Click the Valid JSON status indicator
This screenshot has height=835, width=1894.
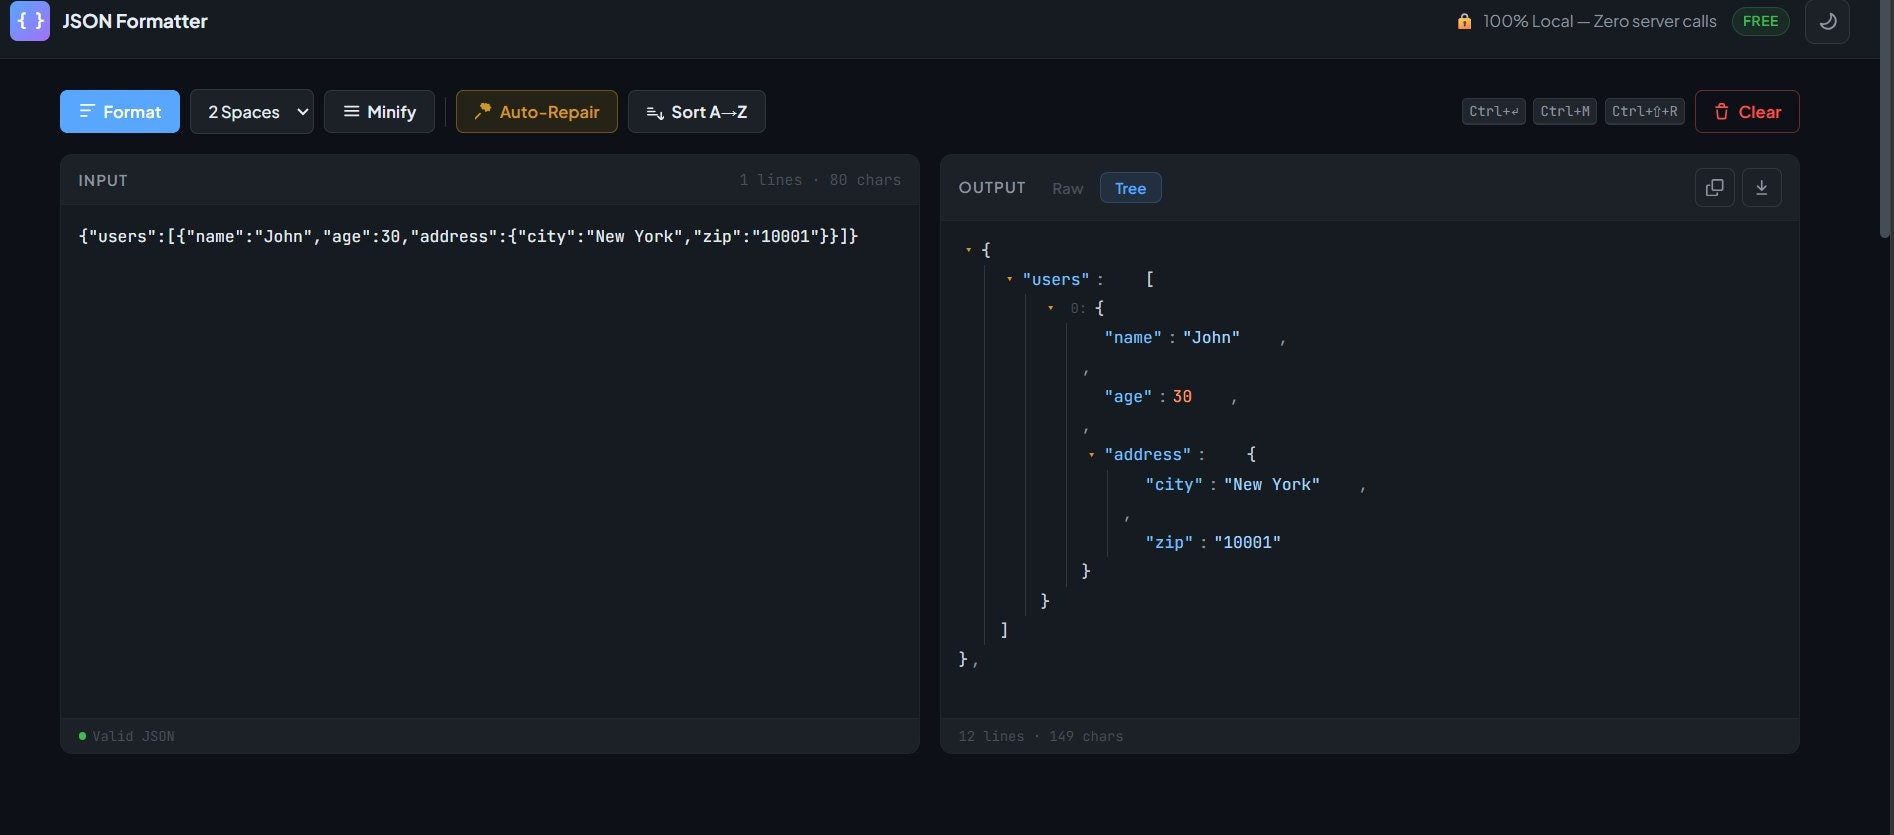126,736
